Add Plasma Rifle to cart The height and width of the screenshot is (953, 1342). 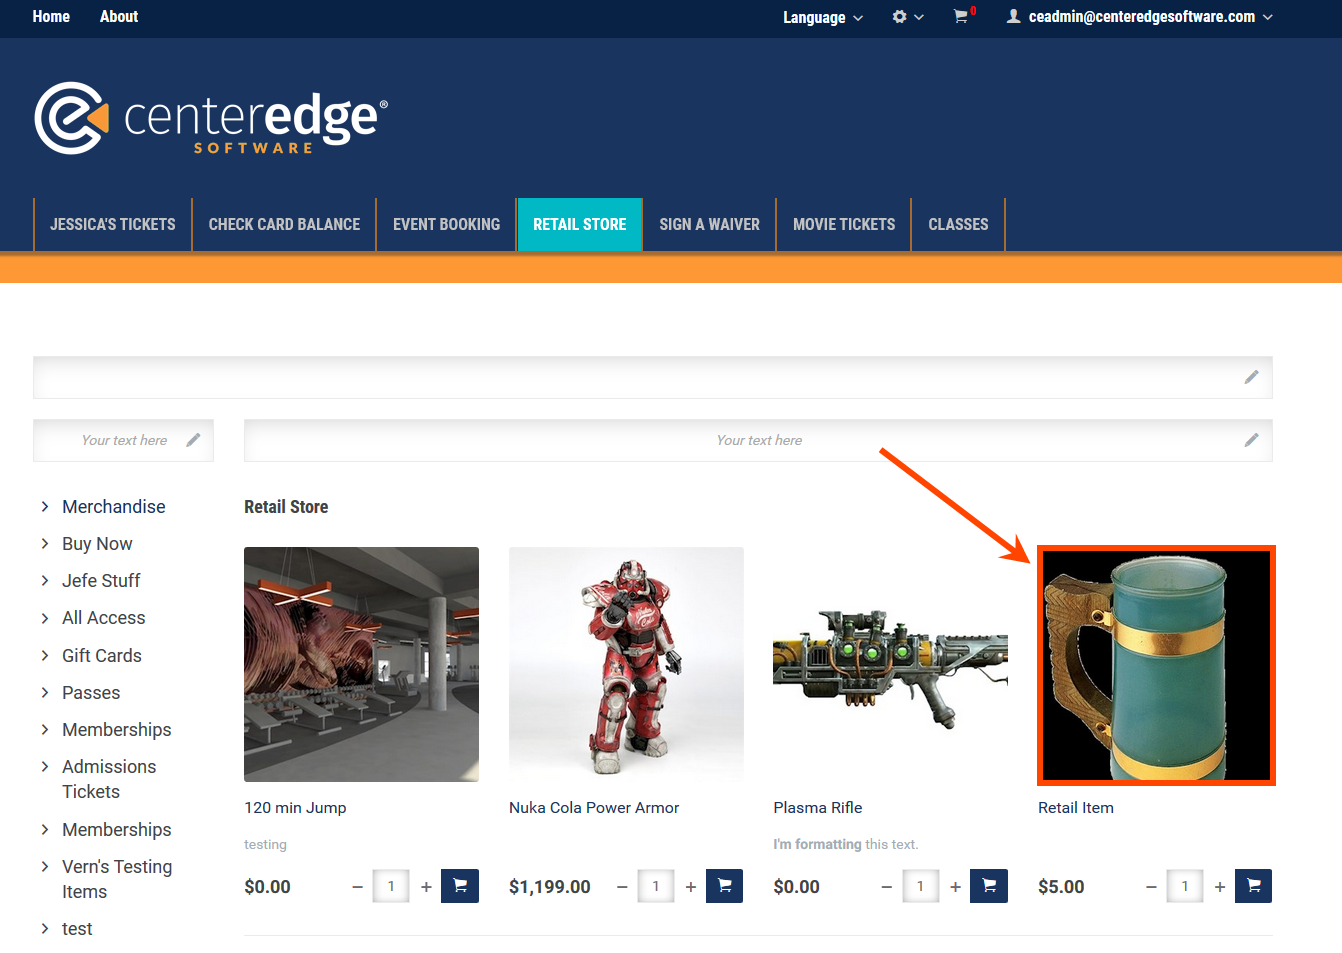[989, 886]
